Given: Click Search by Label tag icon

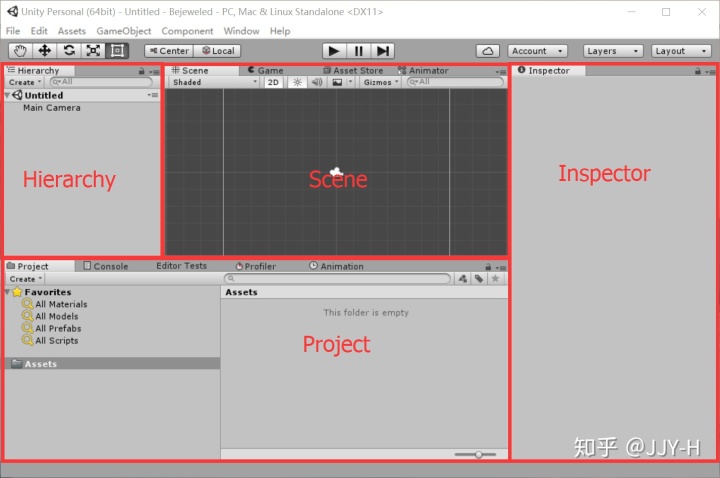Looking at the screenshot, I should 479,279.
